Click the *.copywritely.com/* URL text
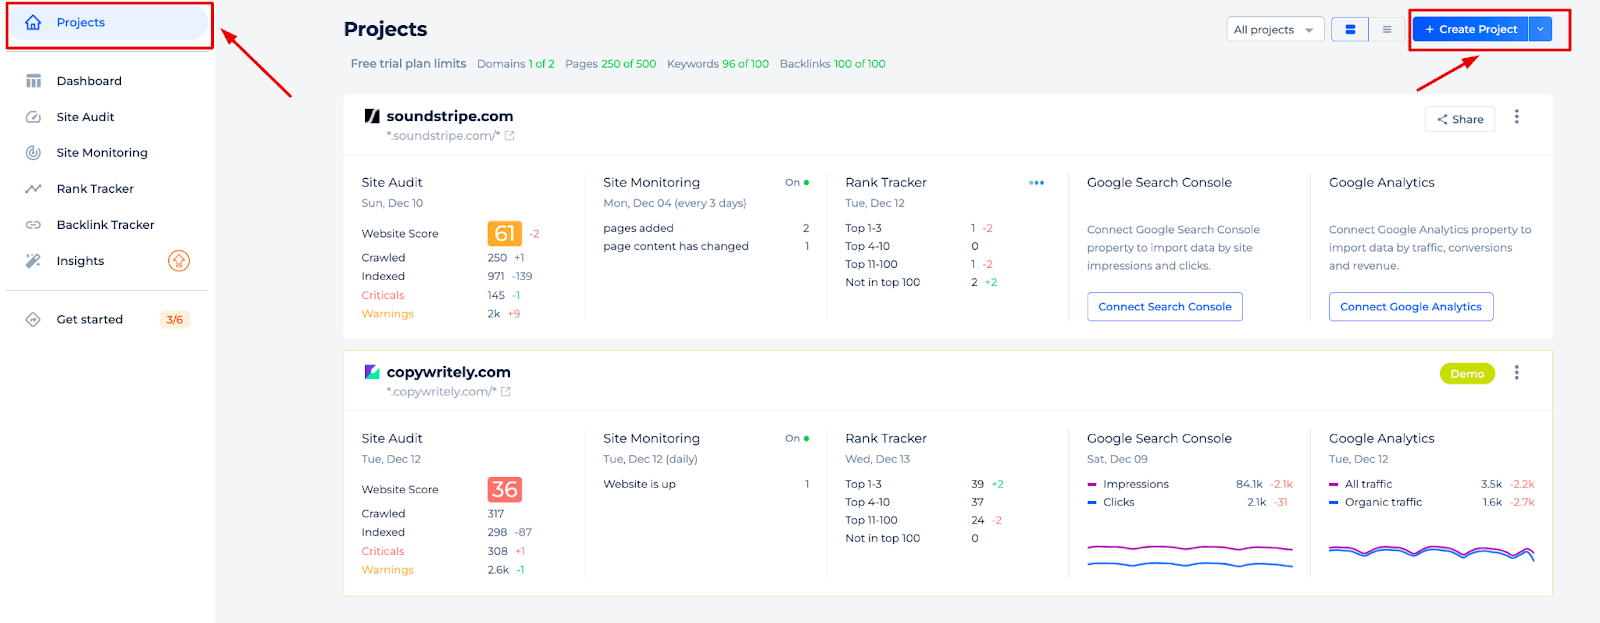The width and height of the screenshot is (1600, 623). pyautogui.click(x=441, y=392)
